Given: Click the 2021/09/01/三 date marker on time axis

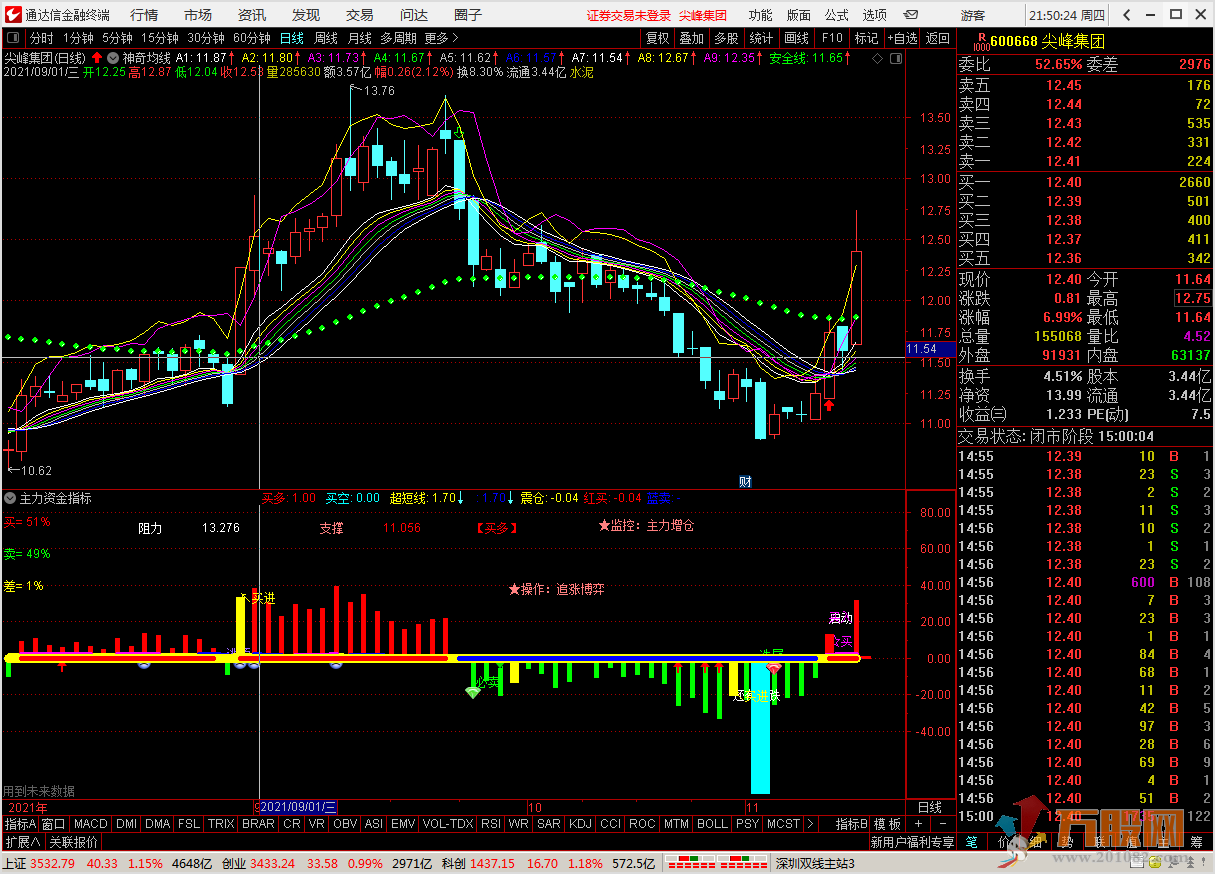Looking at the screenshot, I should coord(298,807).
